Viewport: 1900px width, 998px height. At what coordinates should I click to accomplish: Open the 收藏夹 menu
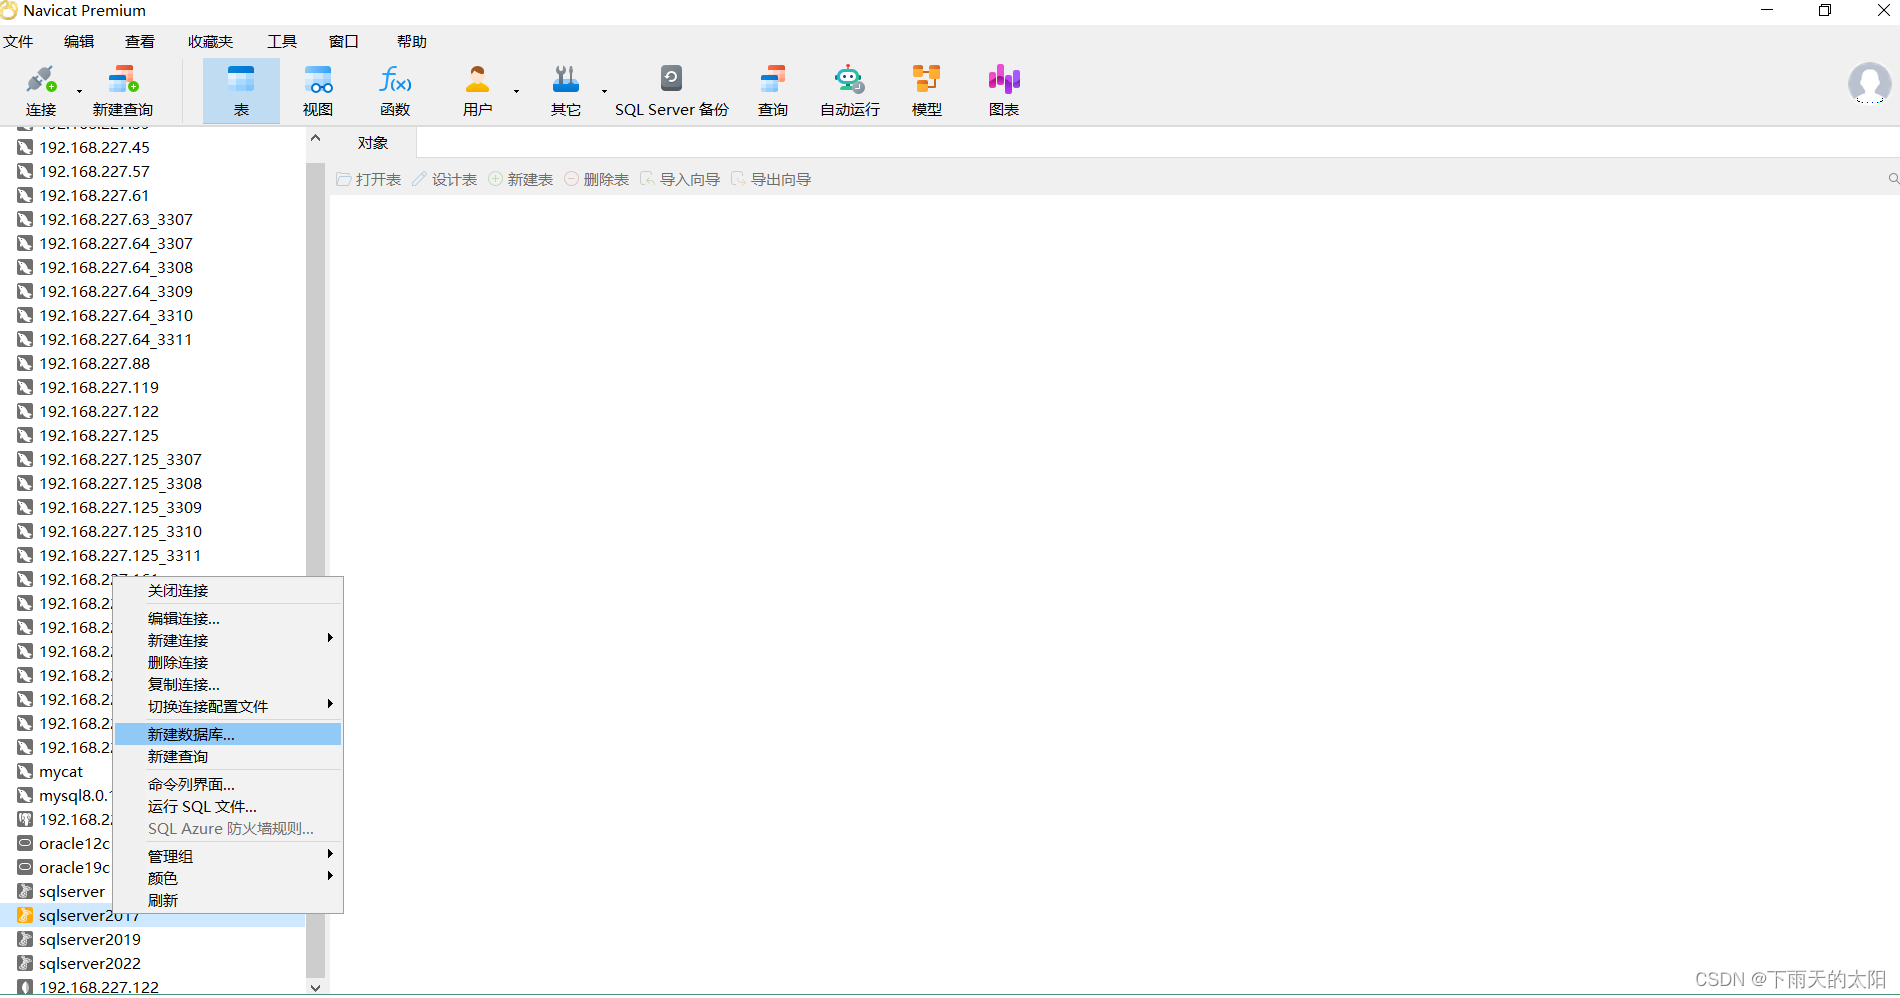tap(210, 41)
